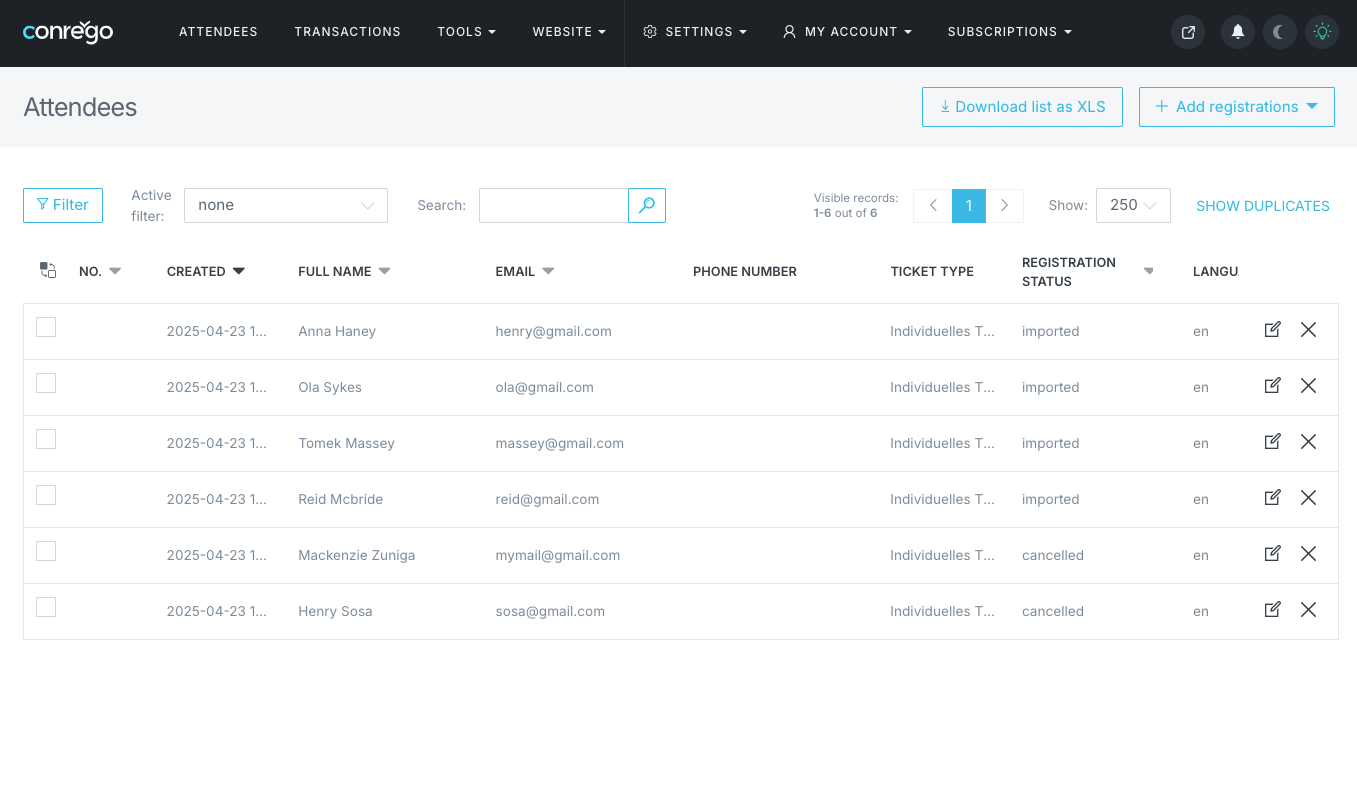Click the Show Duplicates link
This screenshot has width=1357, height=796.
[x=1263, y=206]
